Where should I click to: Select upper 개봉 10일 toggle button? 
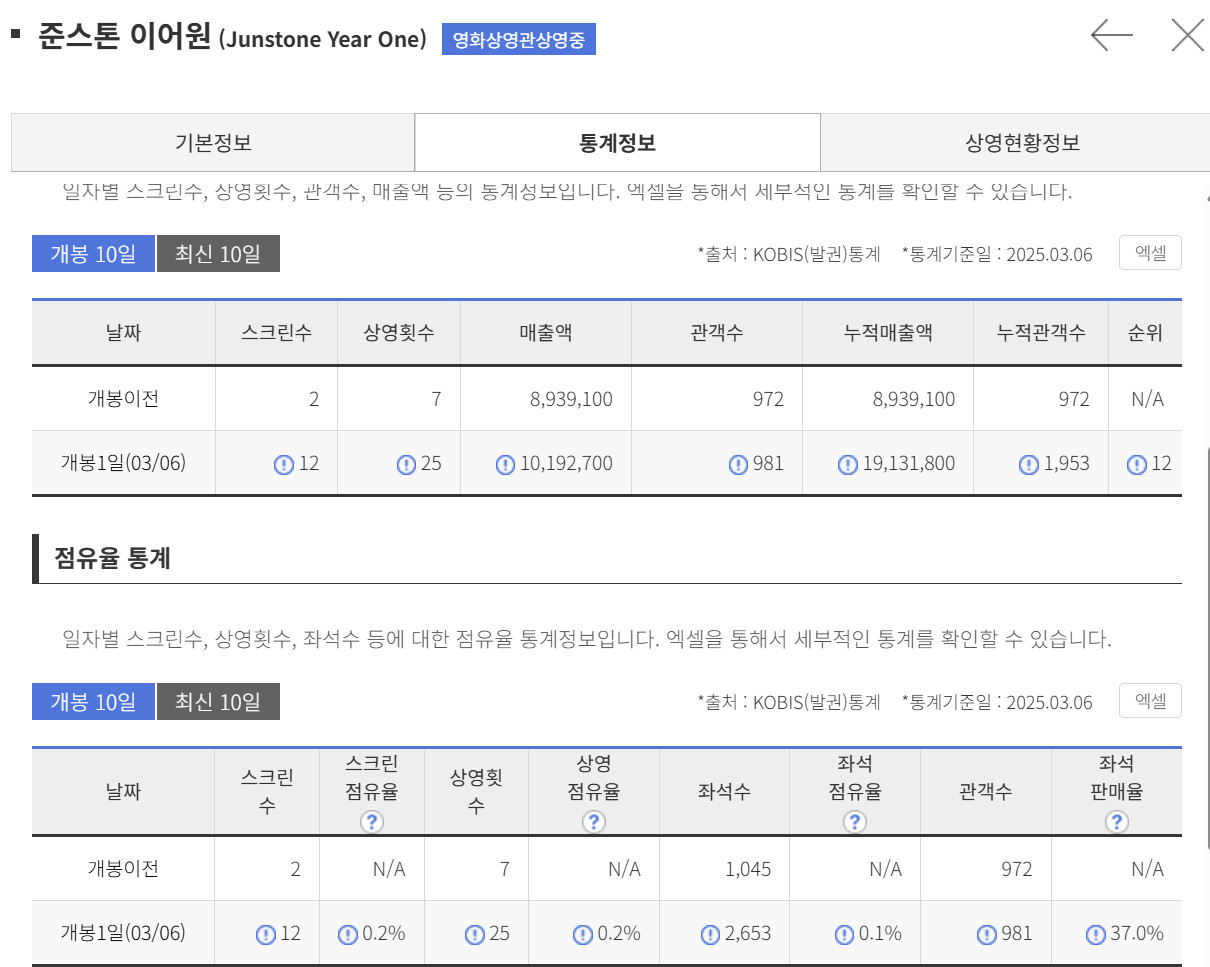coord(93,254)
